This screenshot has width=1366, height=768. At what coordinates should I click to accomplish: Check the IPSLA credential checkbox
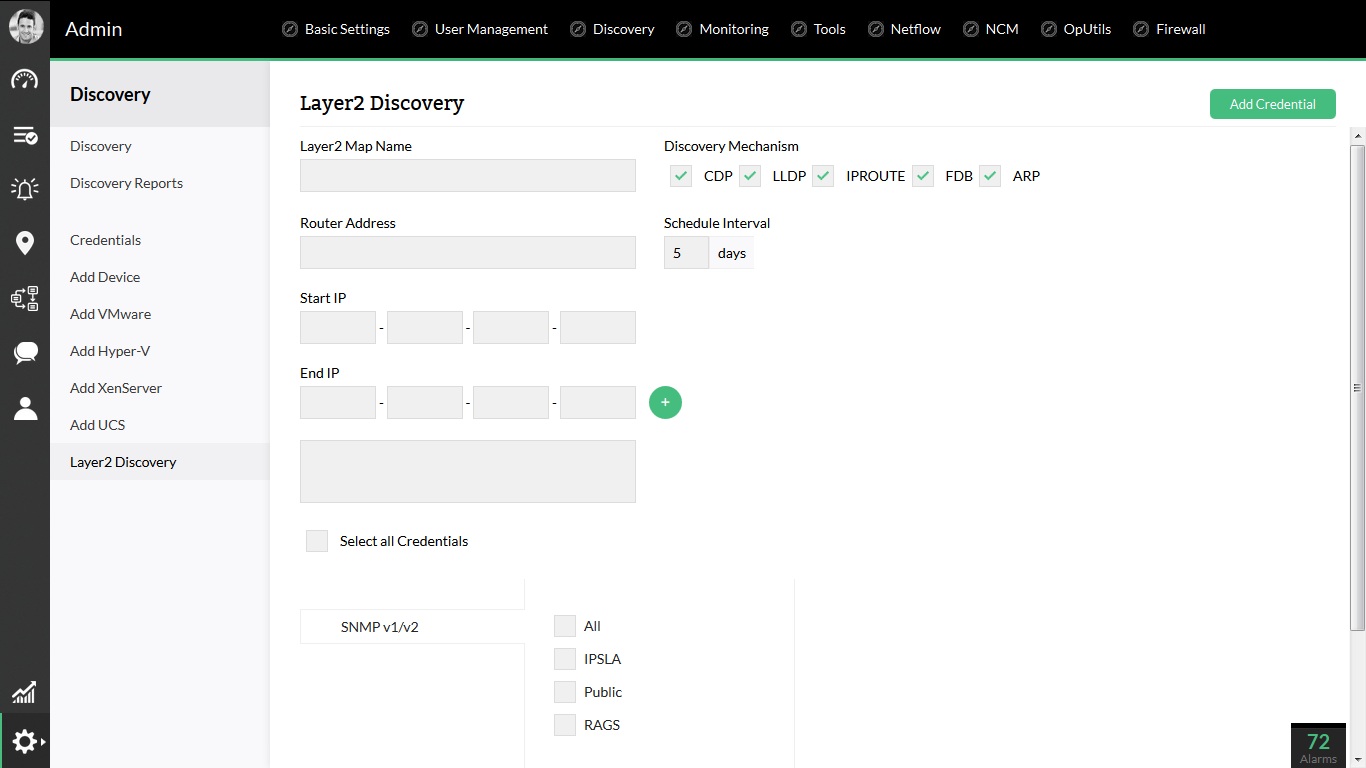coord(565,659)
